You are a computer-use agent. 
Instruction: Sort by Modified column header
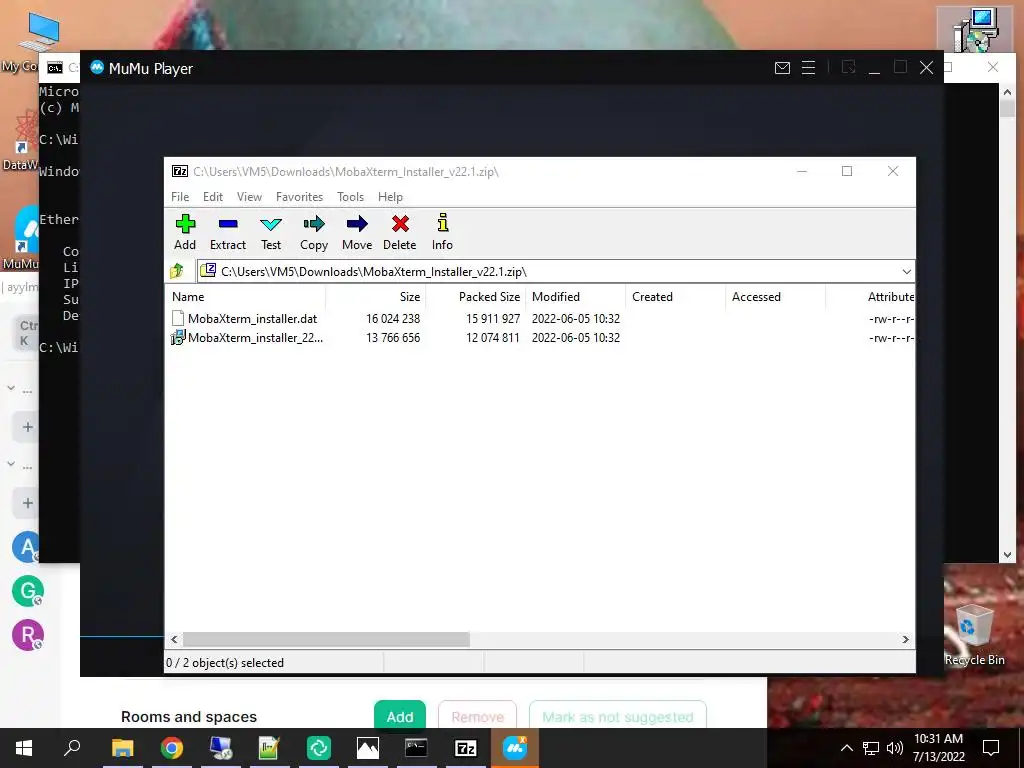[x=575, y=296]
